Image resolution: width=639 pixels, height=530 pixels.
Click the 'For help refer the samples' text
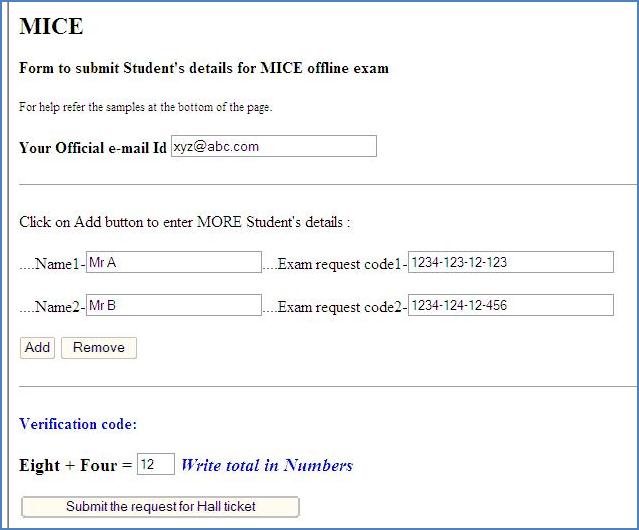(x=145, y=107)
